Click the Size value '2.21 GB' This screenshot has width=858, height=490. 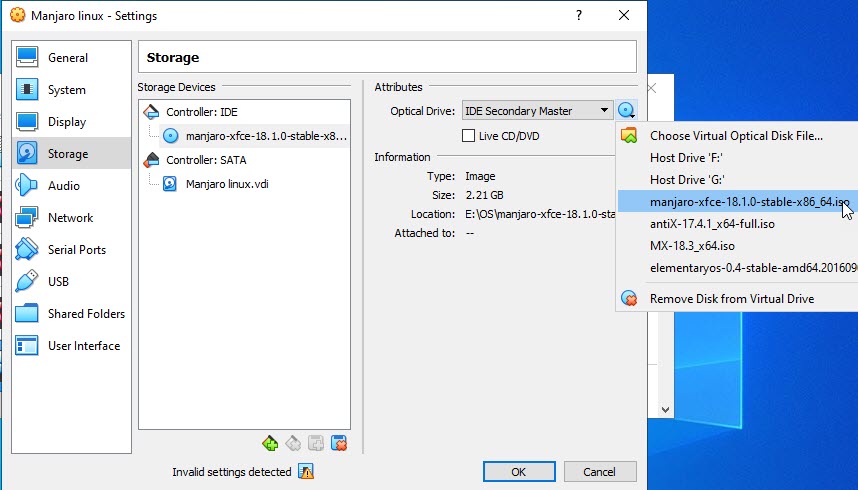coord(484,195)
